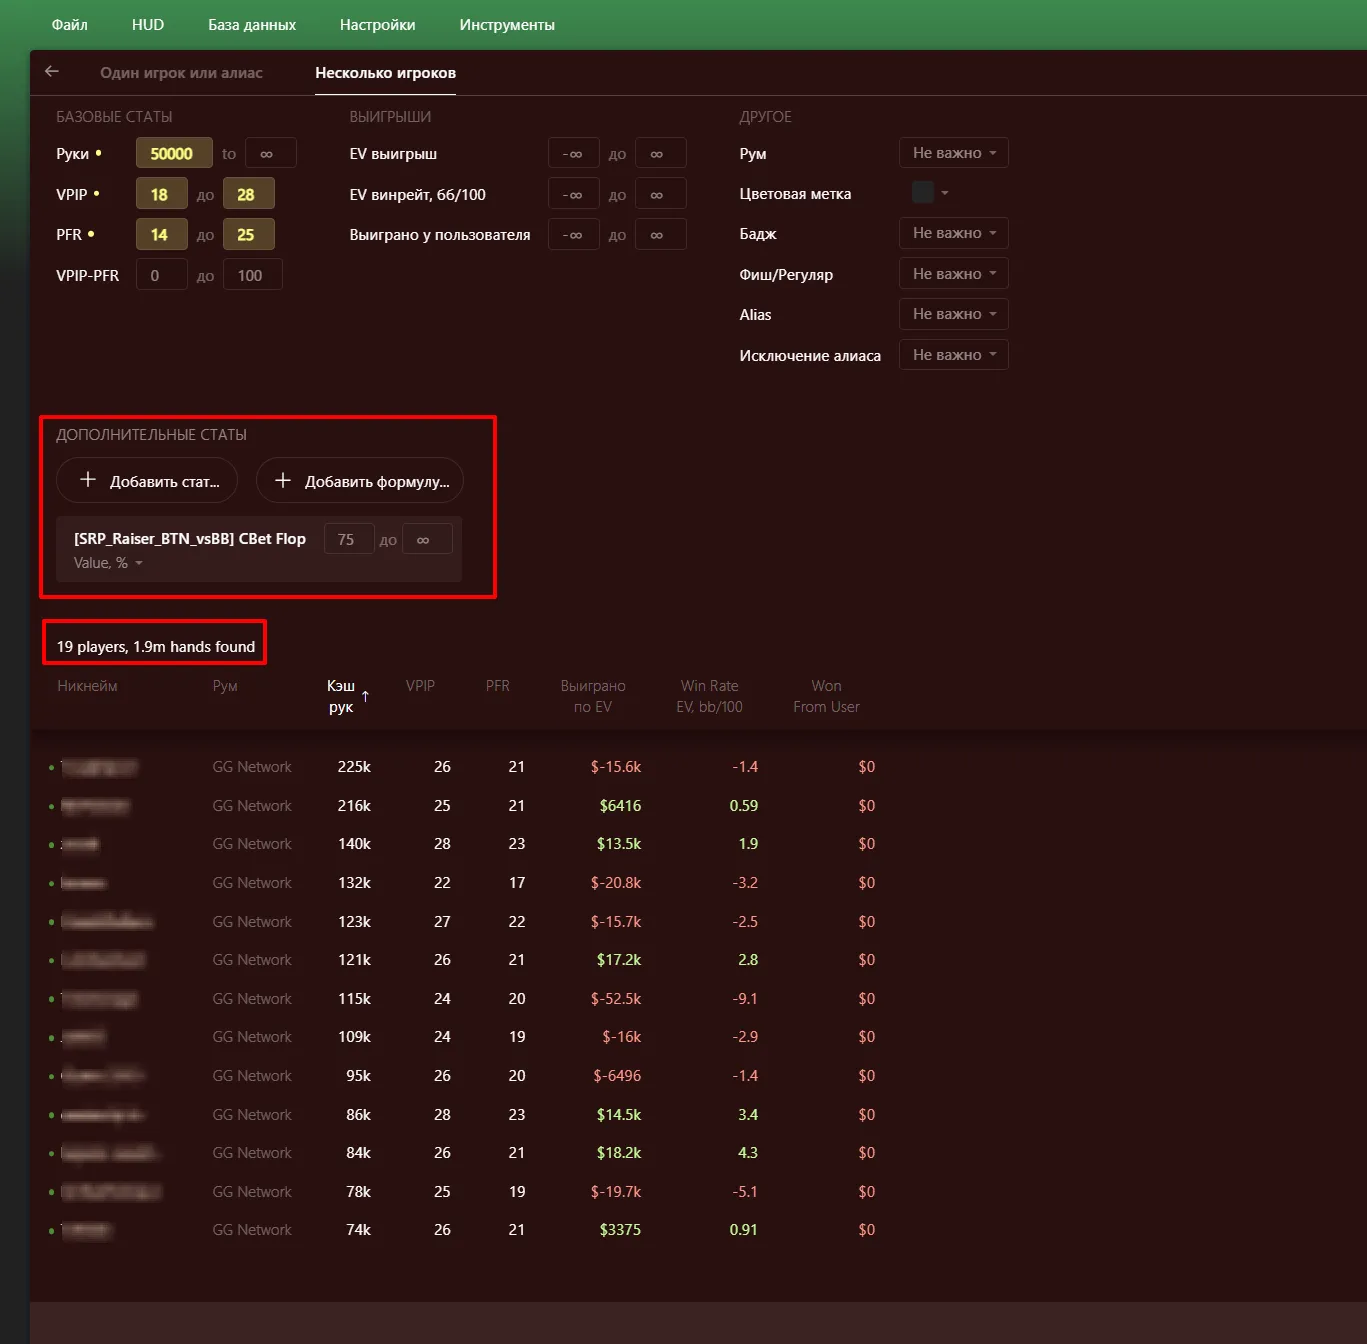The height and width of the screenshot is (1344, 1367).
Task: Click the Добавить стат button
Action: (x=147, y=481)
